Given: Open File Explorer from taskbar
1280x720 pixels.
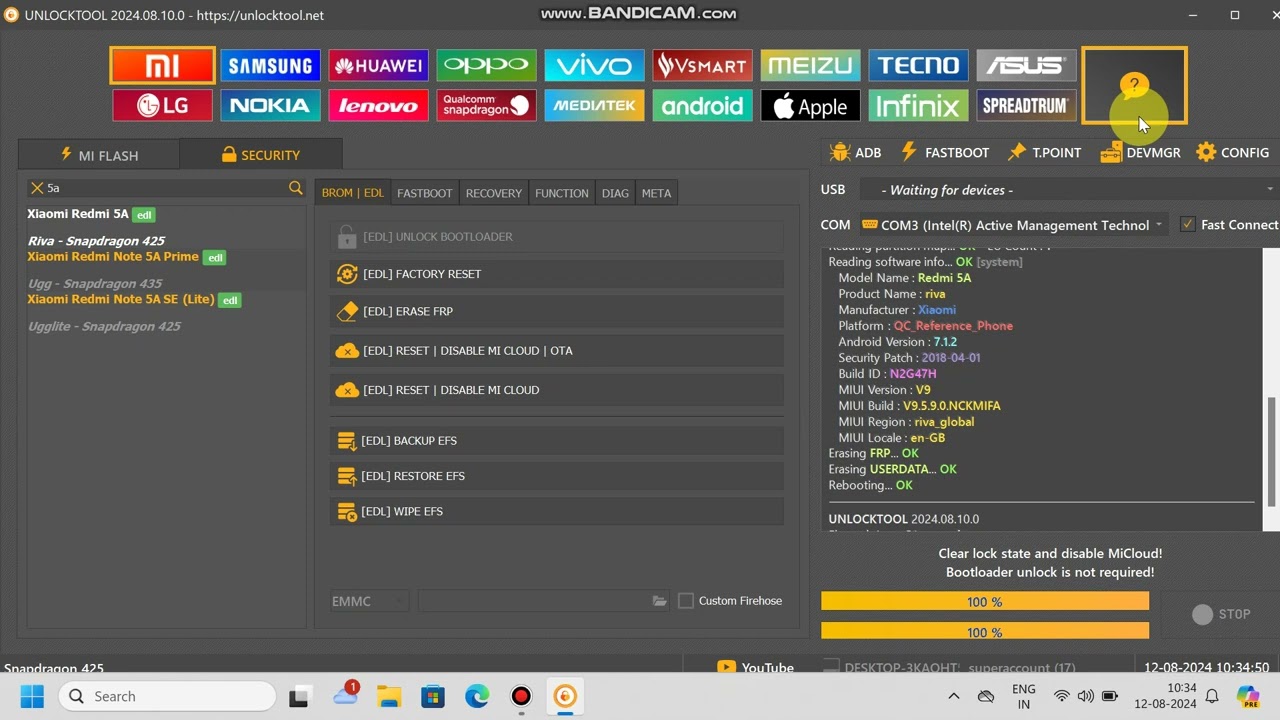Looking at the screenshot, I should (389, 696).
